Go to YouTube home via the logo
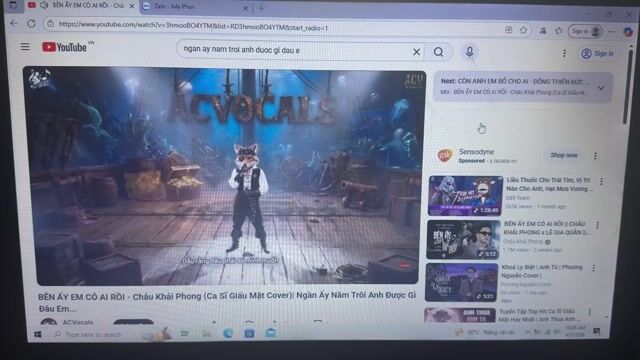Image resolution: width=640 pixels, height=360 pixels. [x=64, y=47]
